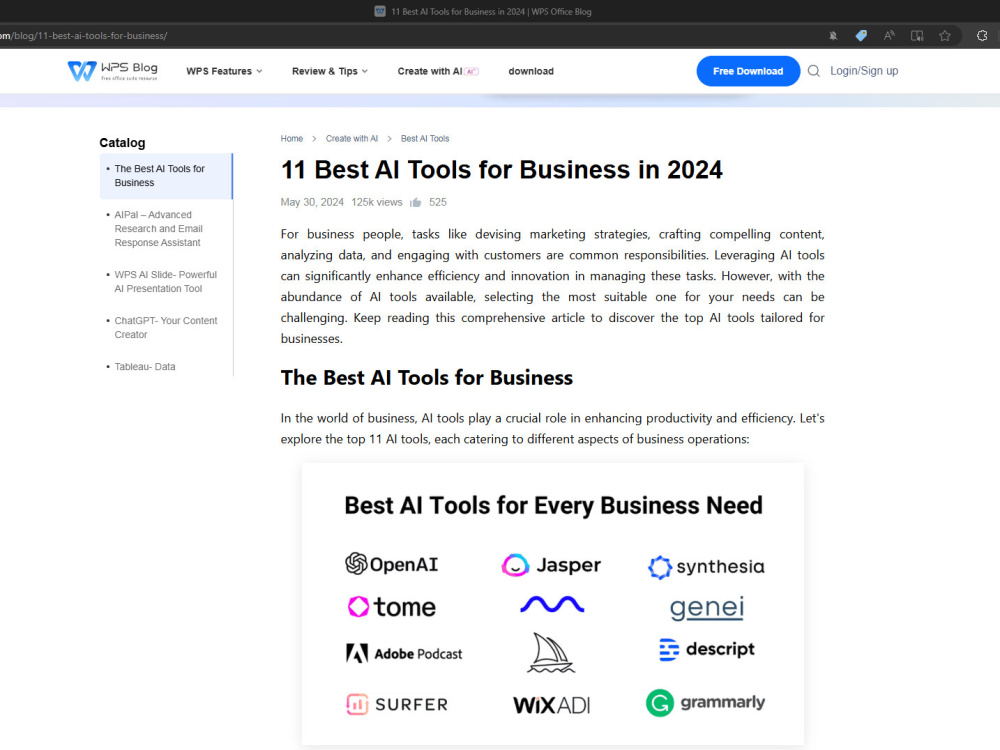
Task: Click Best AI Tools for Every Business Need title
Action: click(x=553, y=505)
